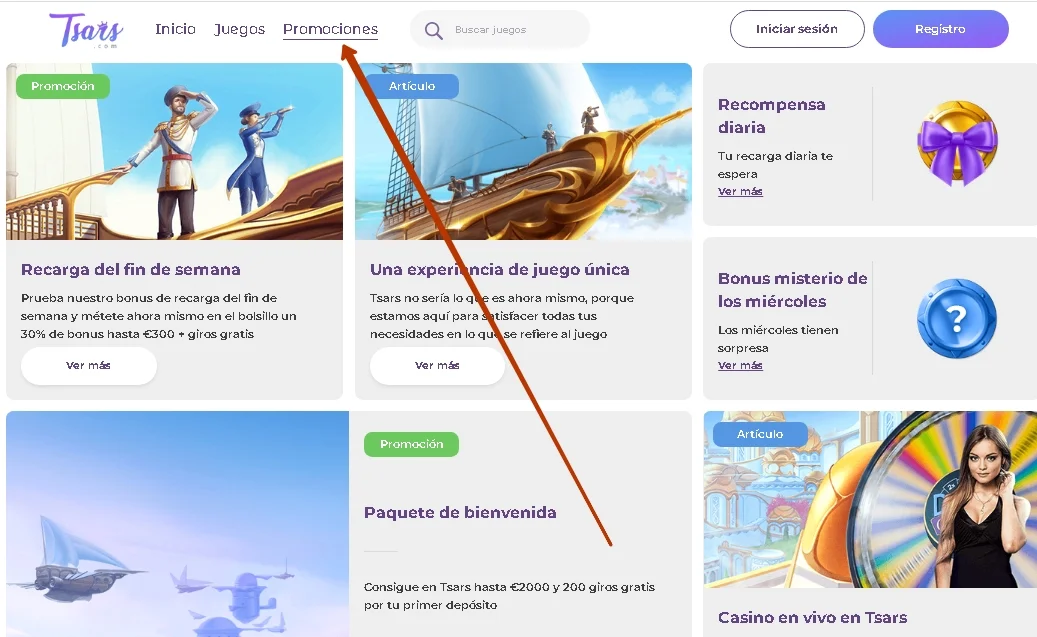Focus the Buscar juegos search field
Viewport: 1037px width, 637px height.
coord(499,29)
